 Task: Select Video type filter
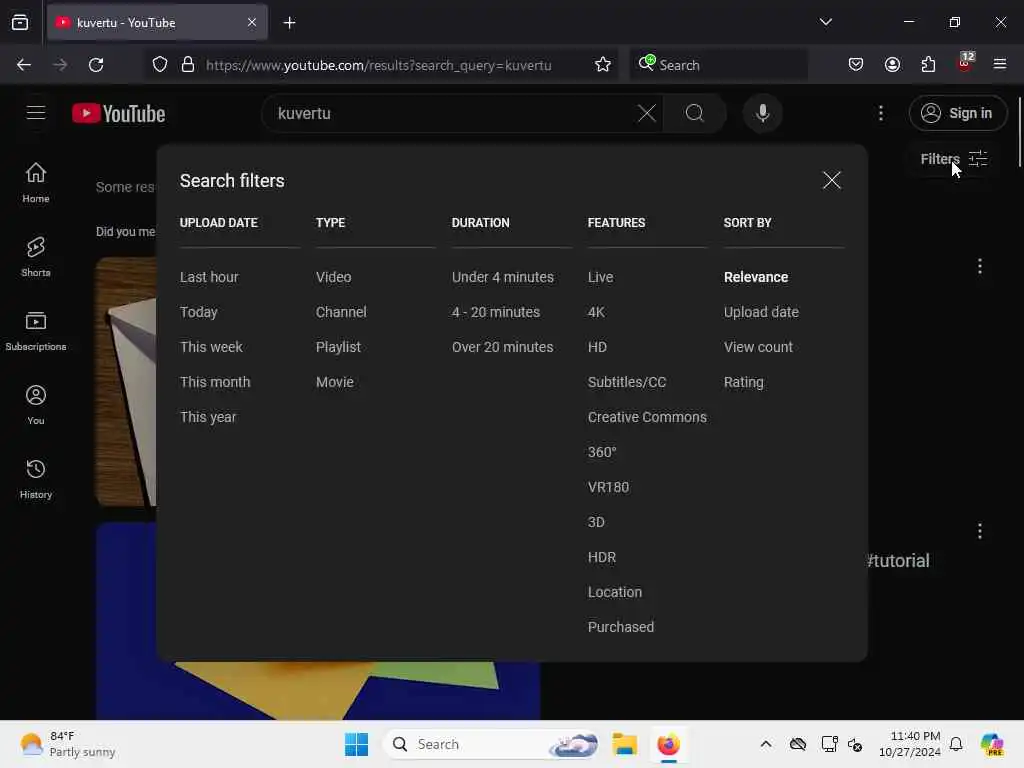click(333, 277)
